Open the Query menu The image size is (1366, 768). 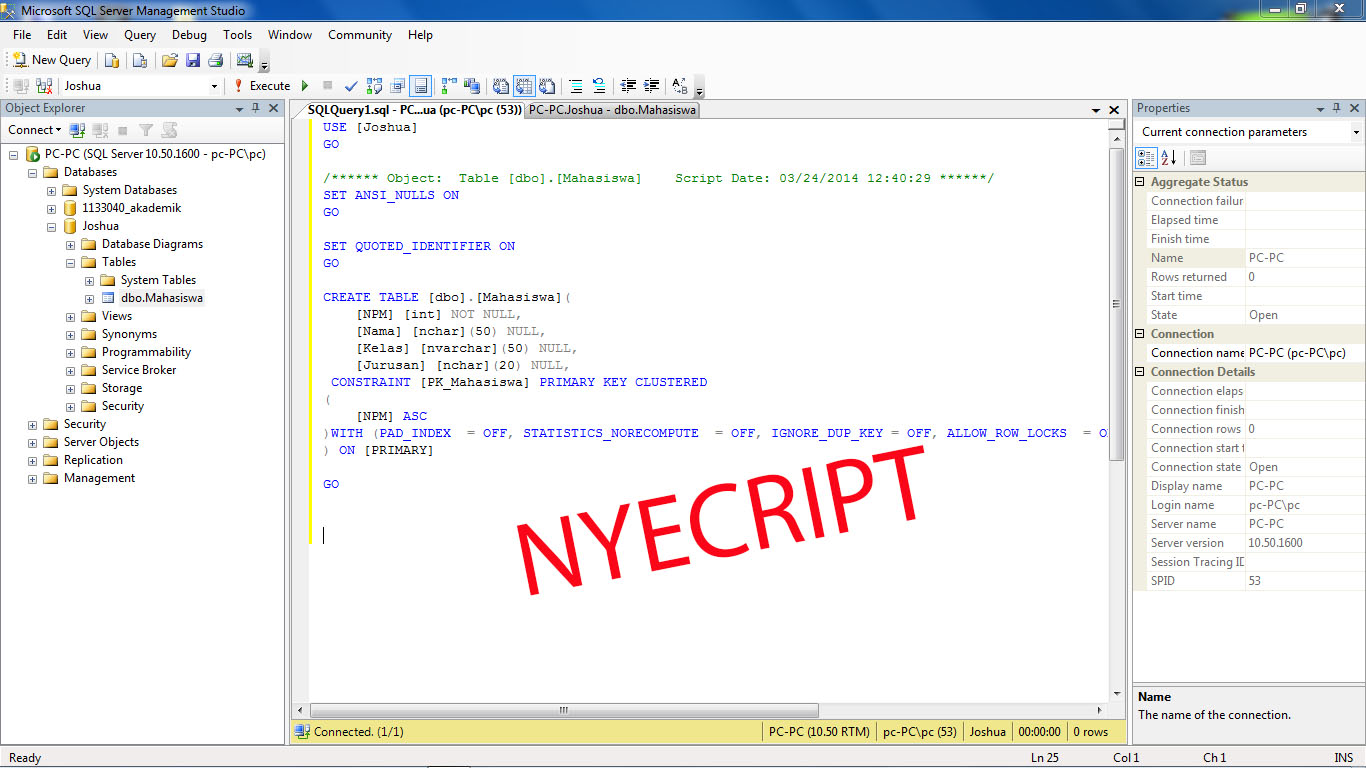tap(139, 34)
